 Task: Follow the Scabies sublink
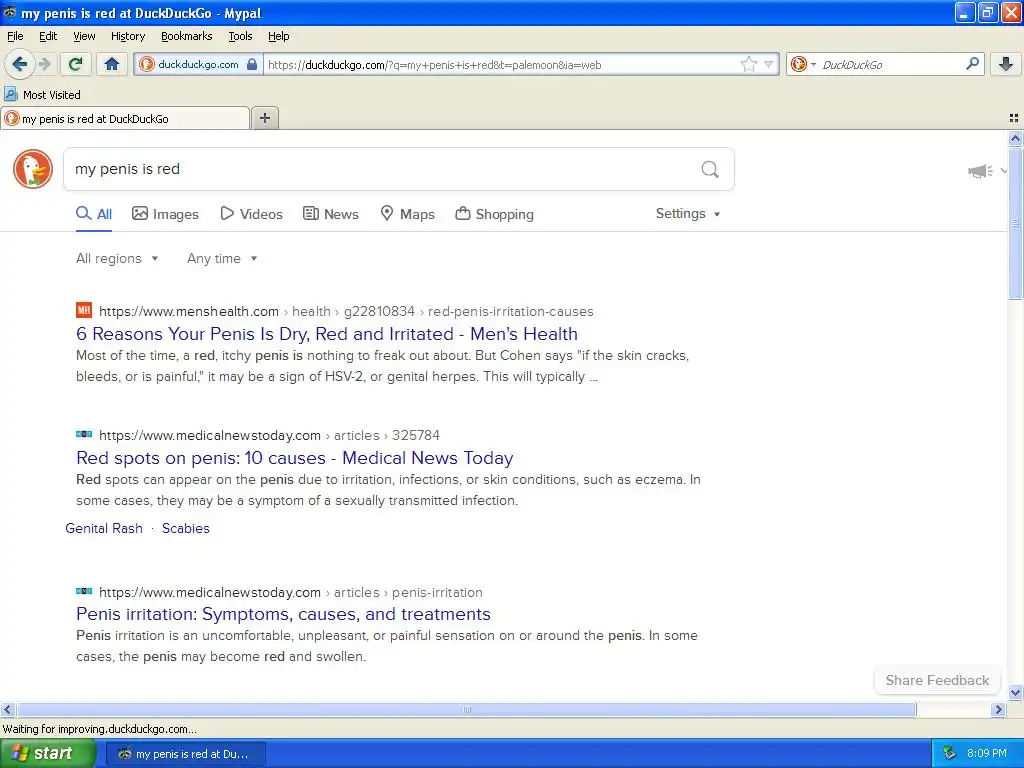185,528
